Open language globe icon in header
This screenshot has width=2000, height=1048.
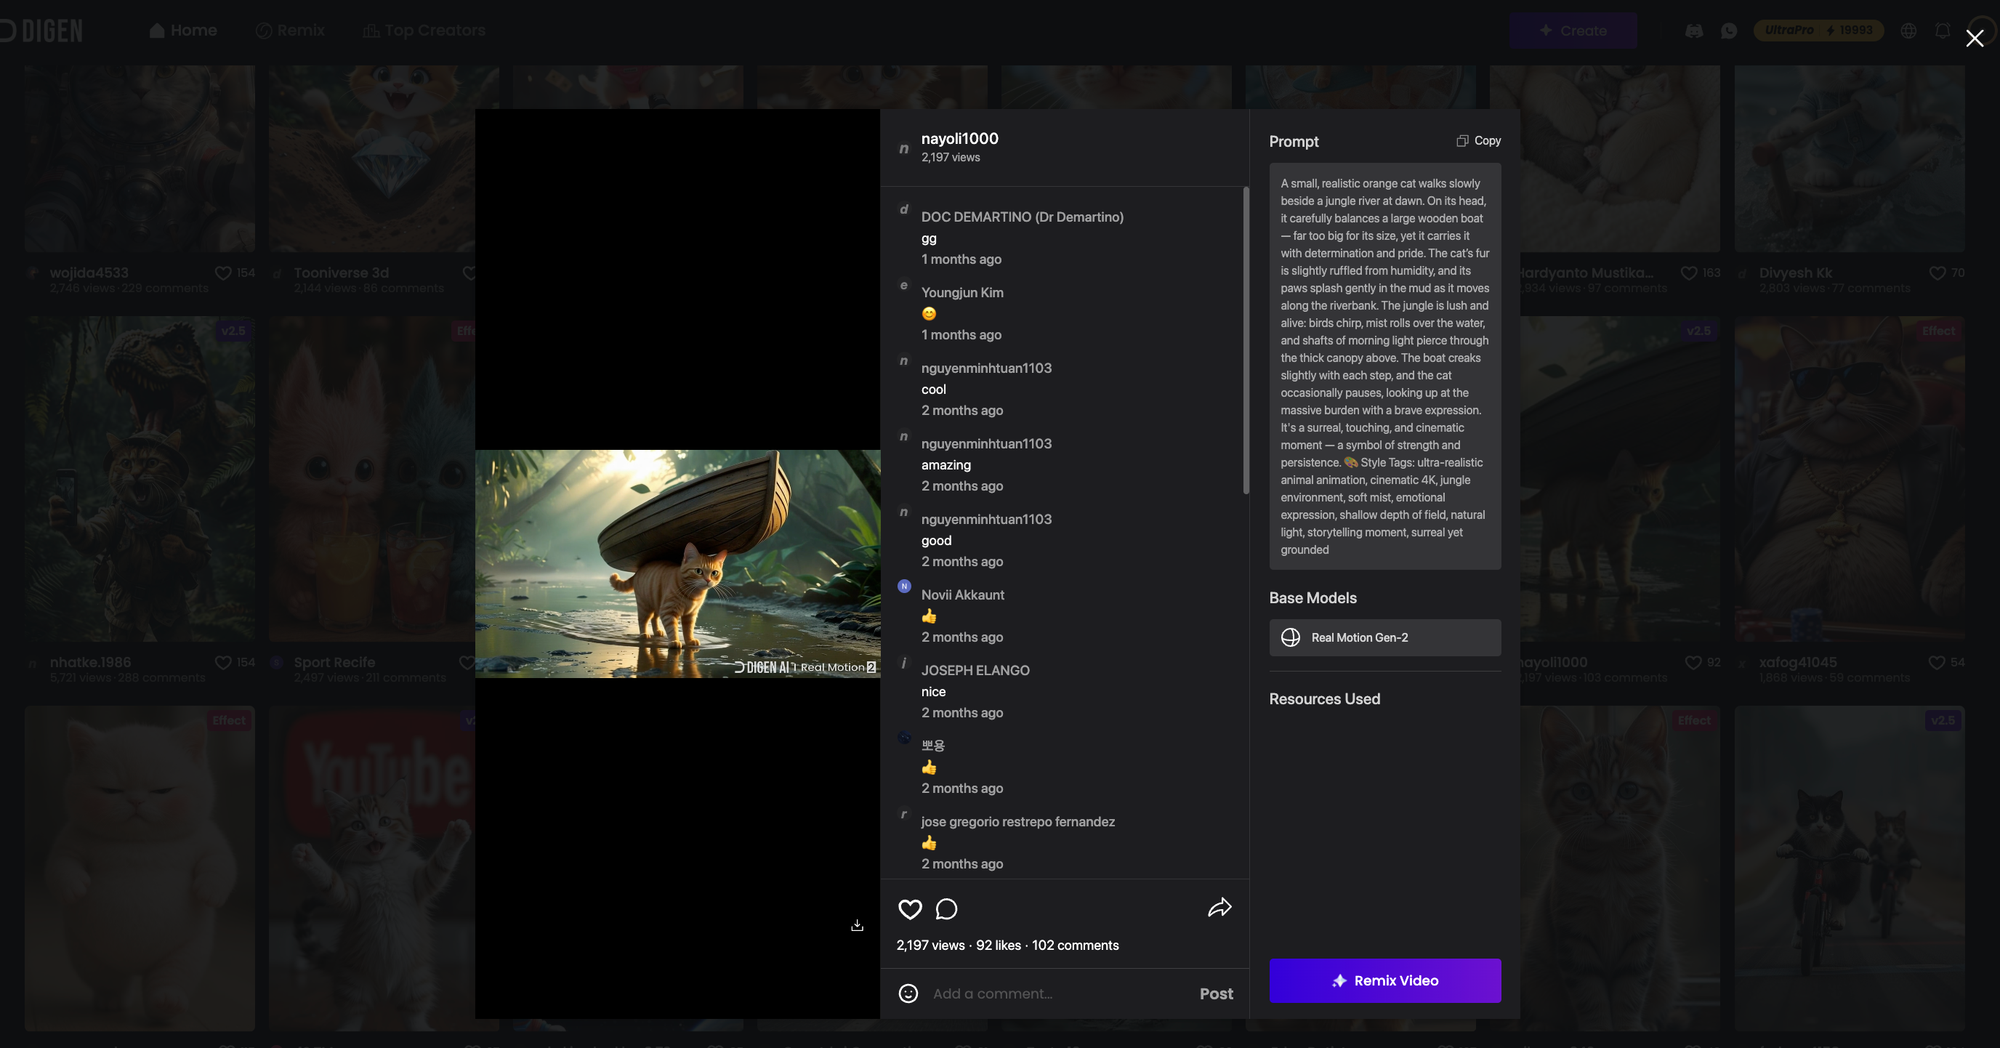[x=1908, y=31]
